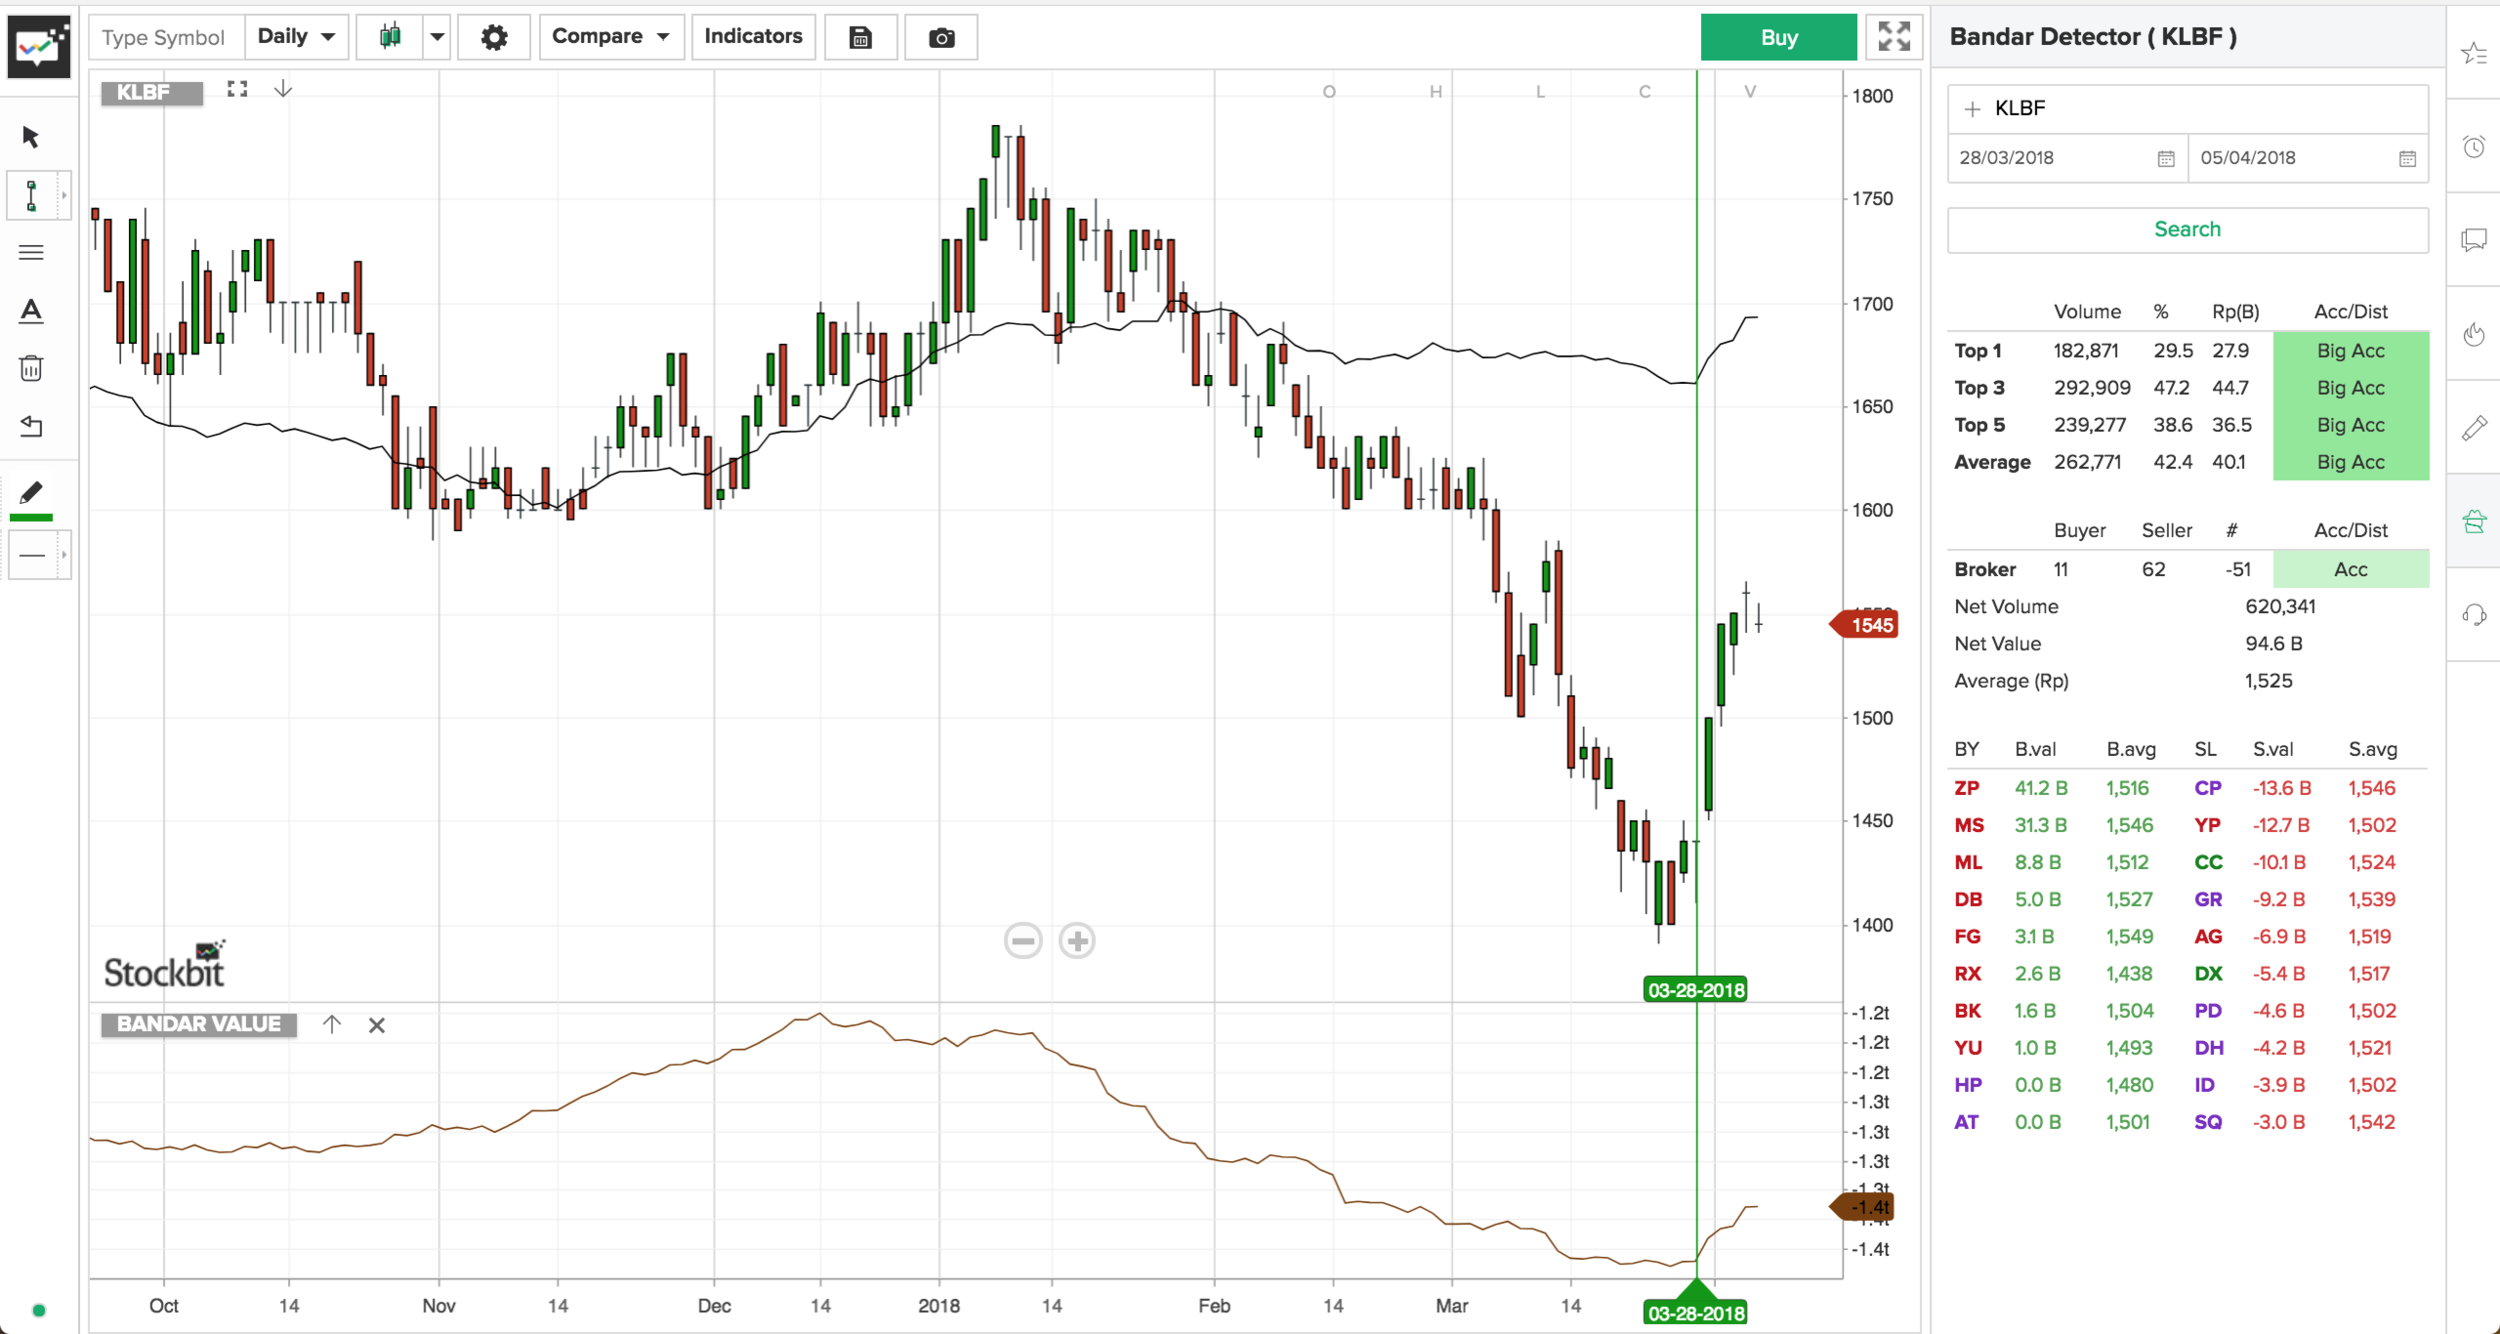Select the arrow cursor tool

coord(31,136)
